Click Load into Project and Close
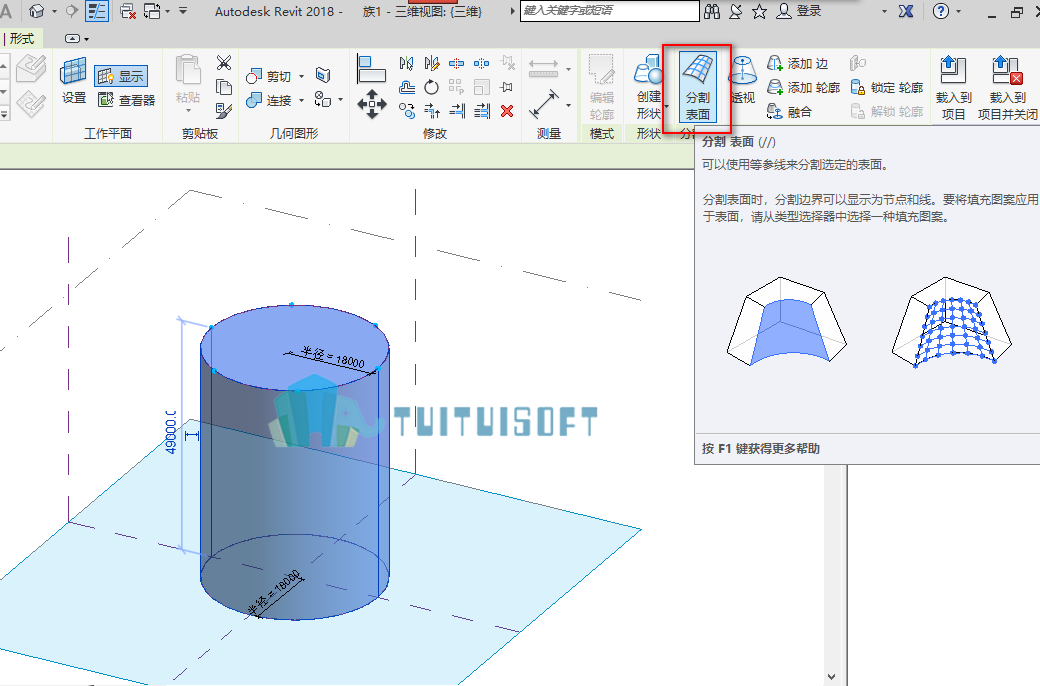The image size is (1040, 686). click(1008, 88)
